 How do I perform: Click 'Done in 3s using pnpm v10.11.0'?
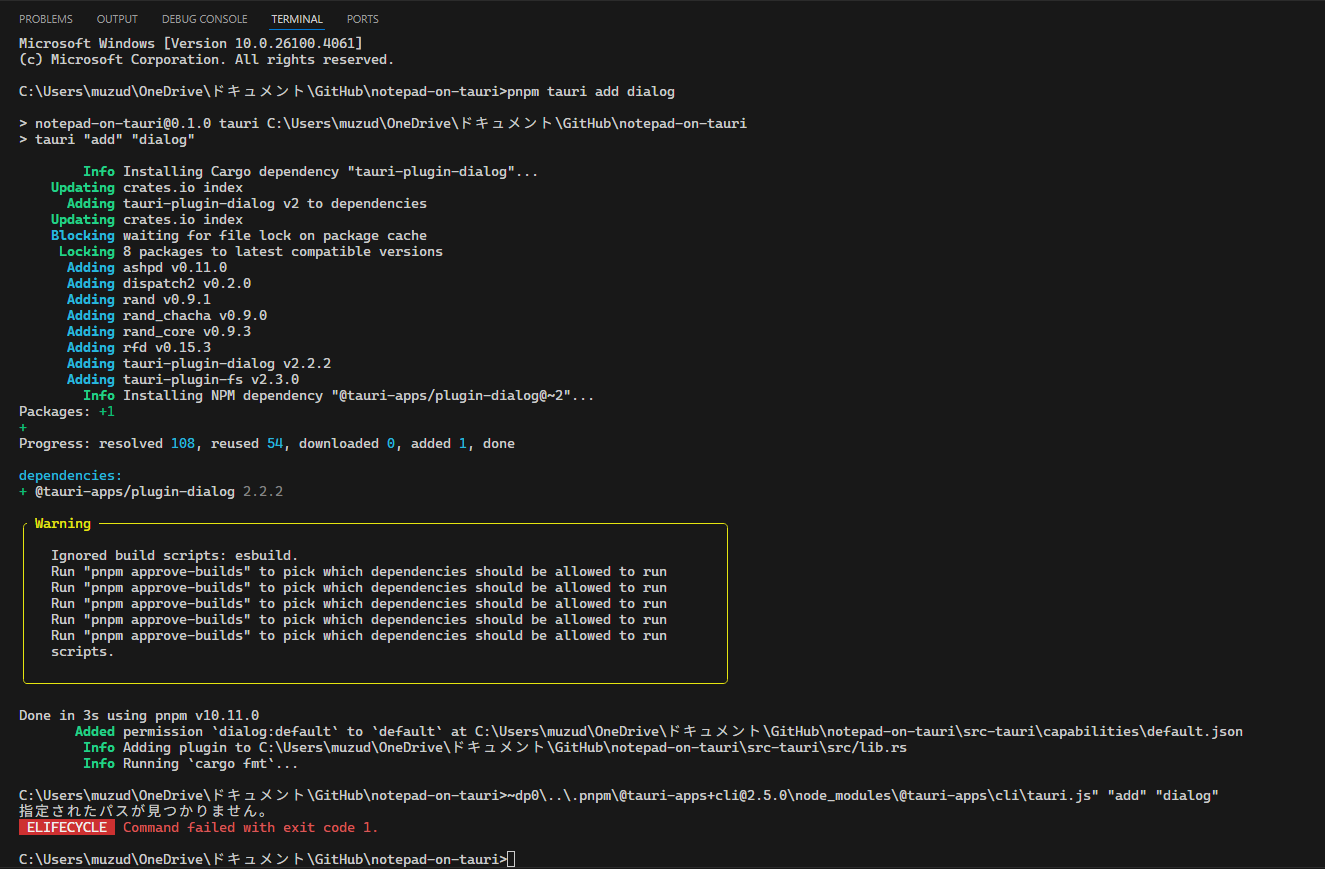[x=139, y=716]
